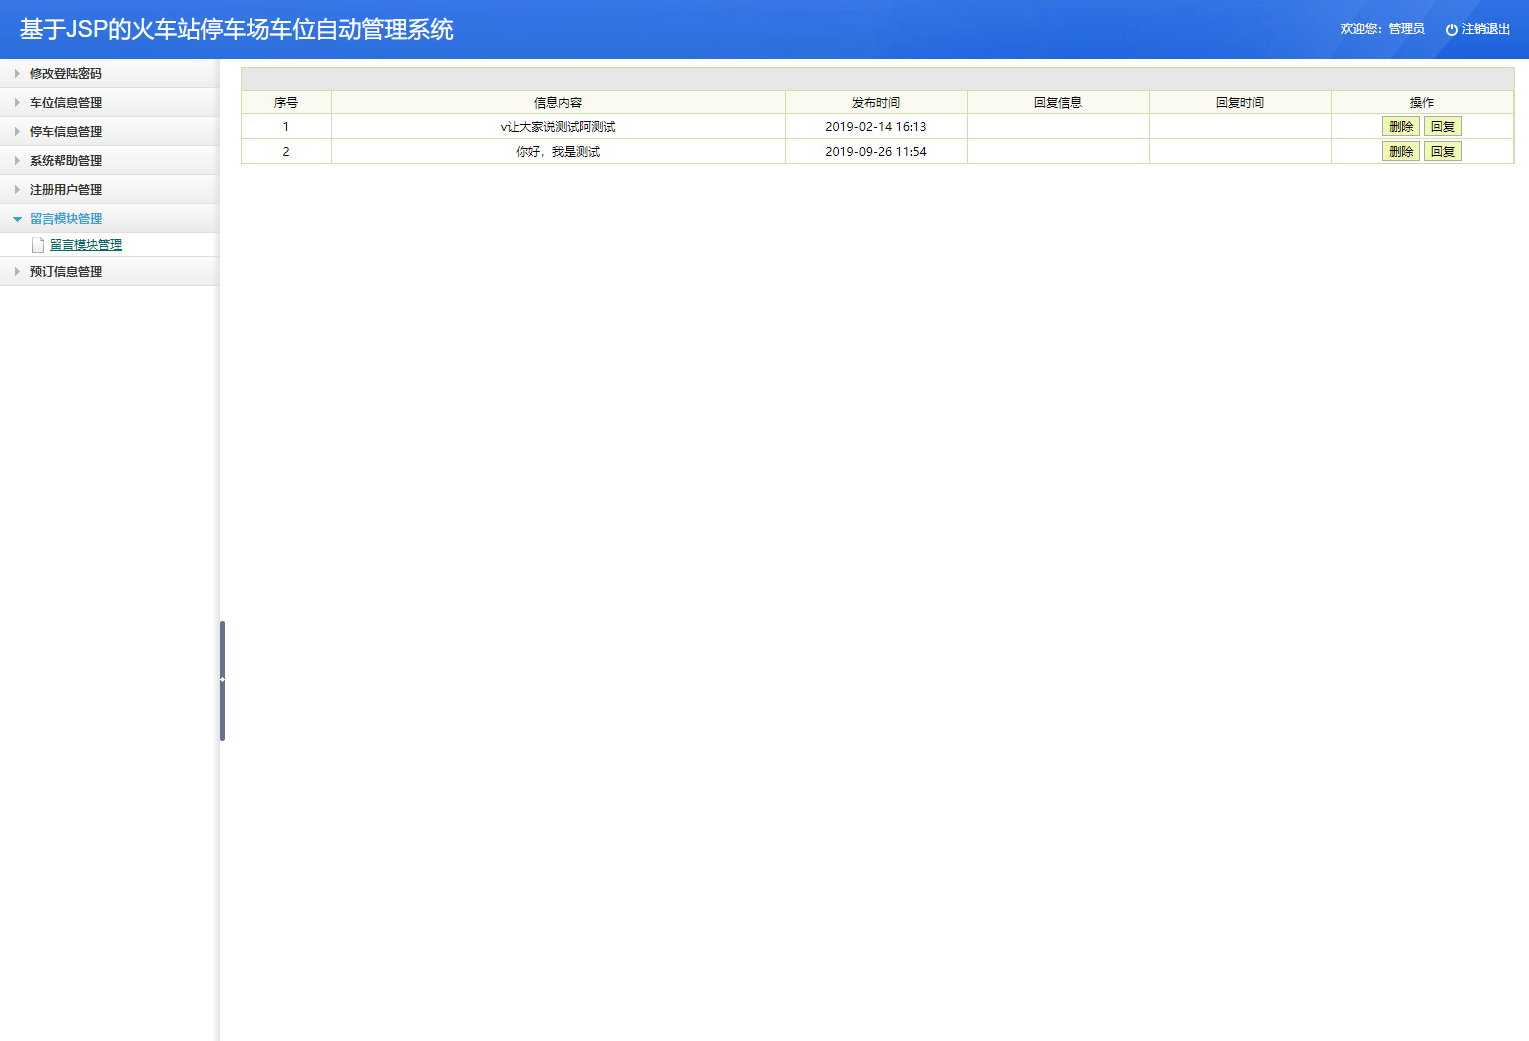The height and width of the screenshot is (1041, 1529).
Task: Delete the second message with 删除
Action: pos(1400,151)
